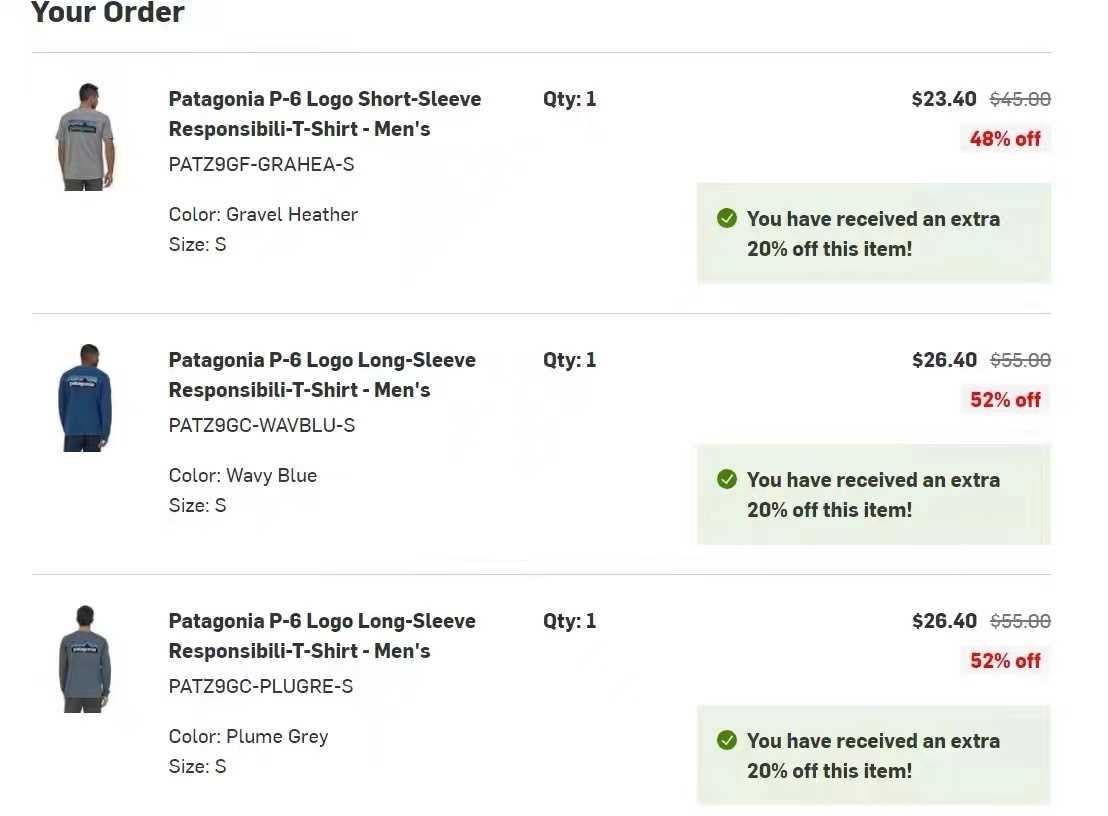Image resolution: width=1108 pixels, height=816 pixels.
Task: Open the Plume Grey Long-Sleeve Responsibili-T-Shirt title link
Action: (321, 636)
